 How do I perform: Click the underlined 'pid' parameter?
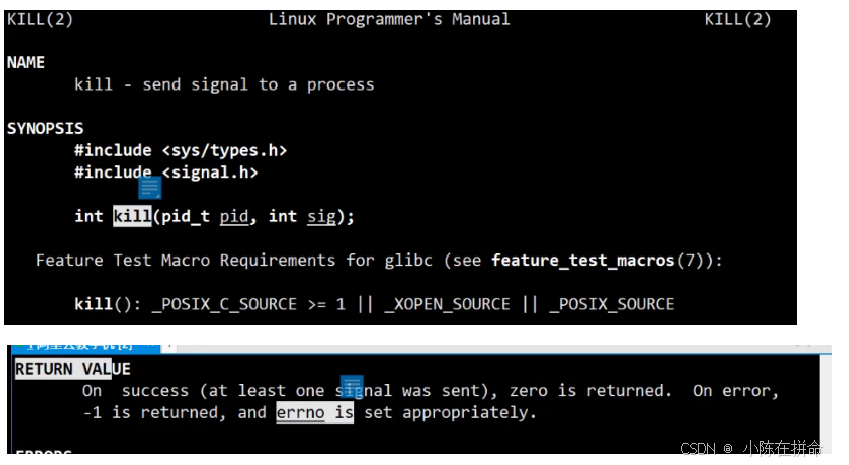point(234,217)
